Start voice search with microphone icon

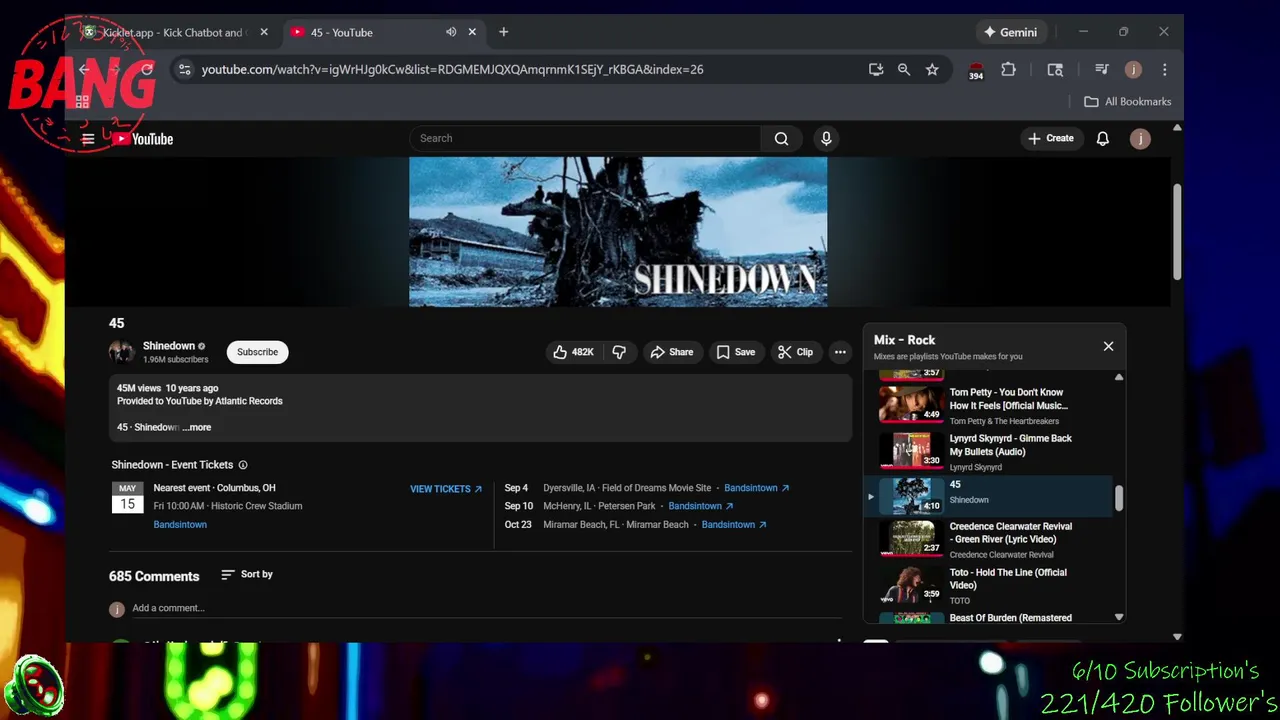tap(826, 138)
